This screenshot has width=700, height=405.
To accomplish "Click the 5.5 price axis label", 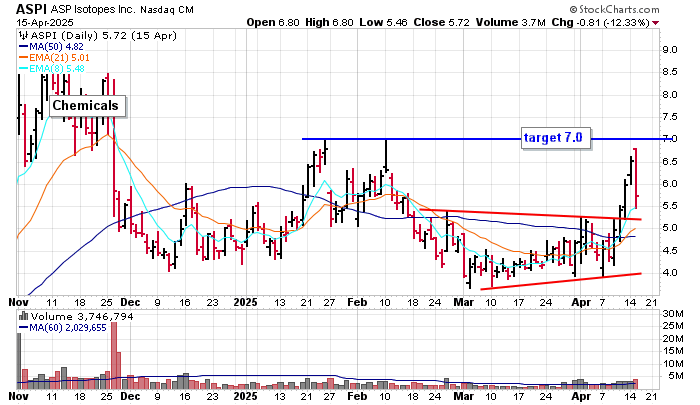I will [668, 206].
